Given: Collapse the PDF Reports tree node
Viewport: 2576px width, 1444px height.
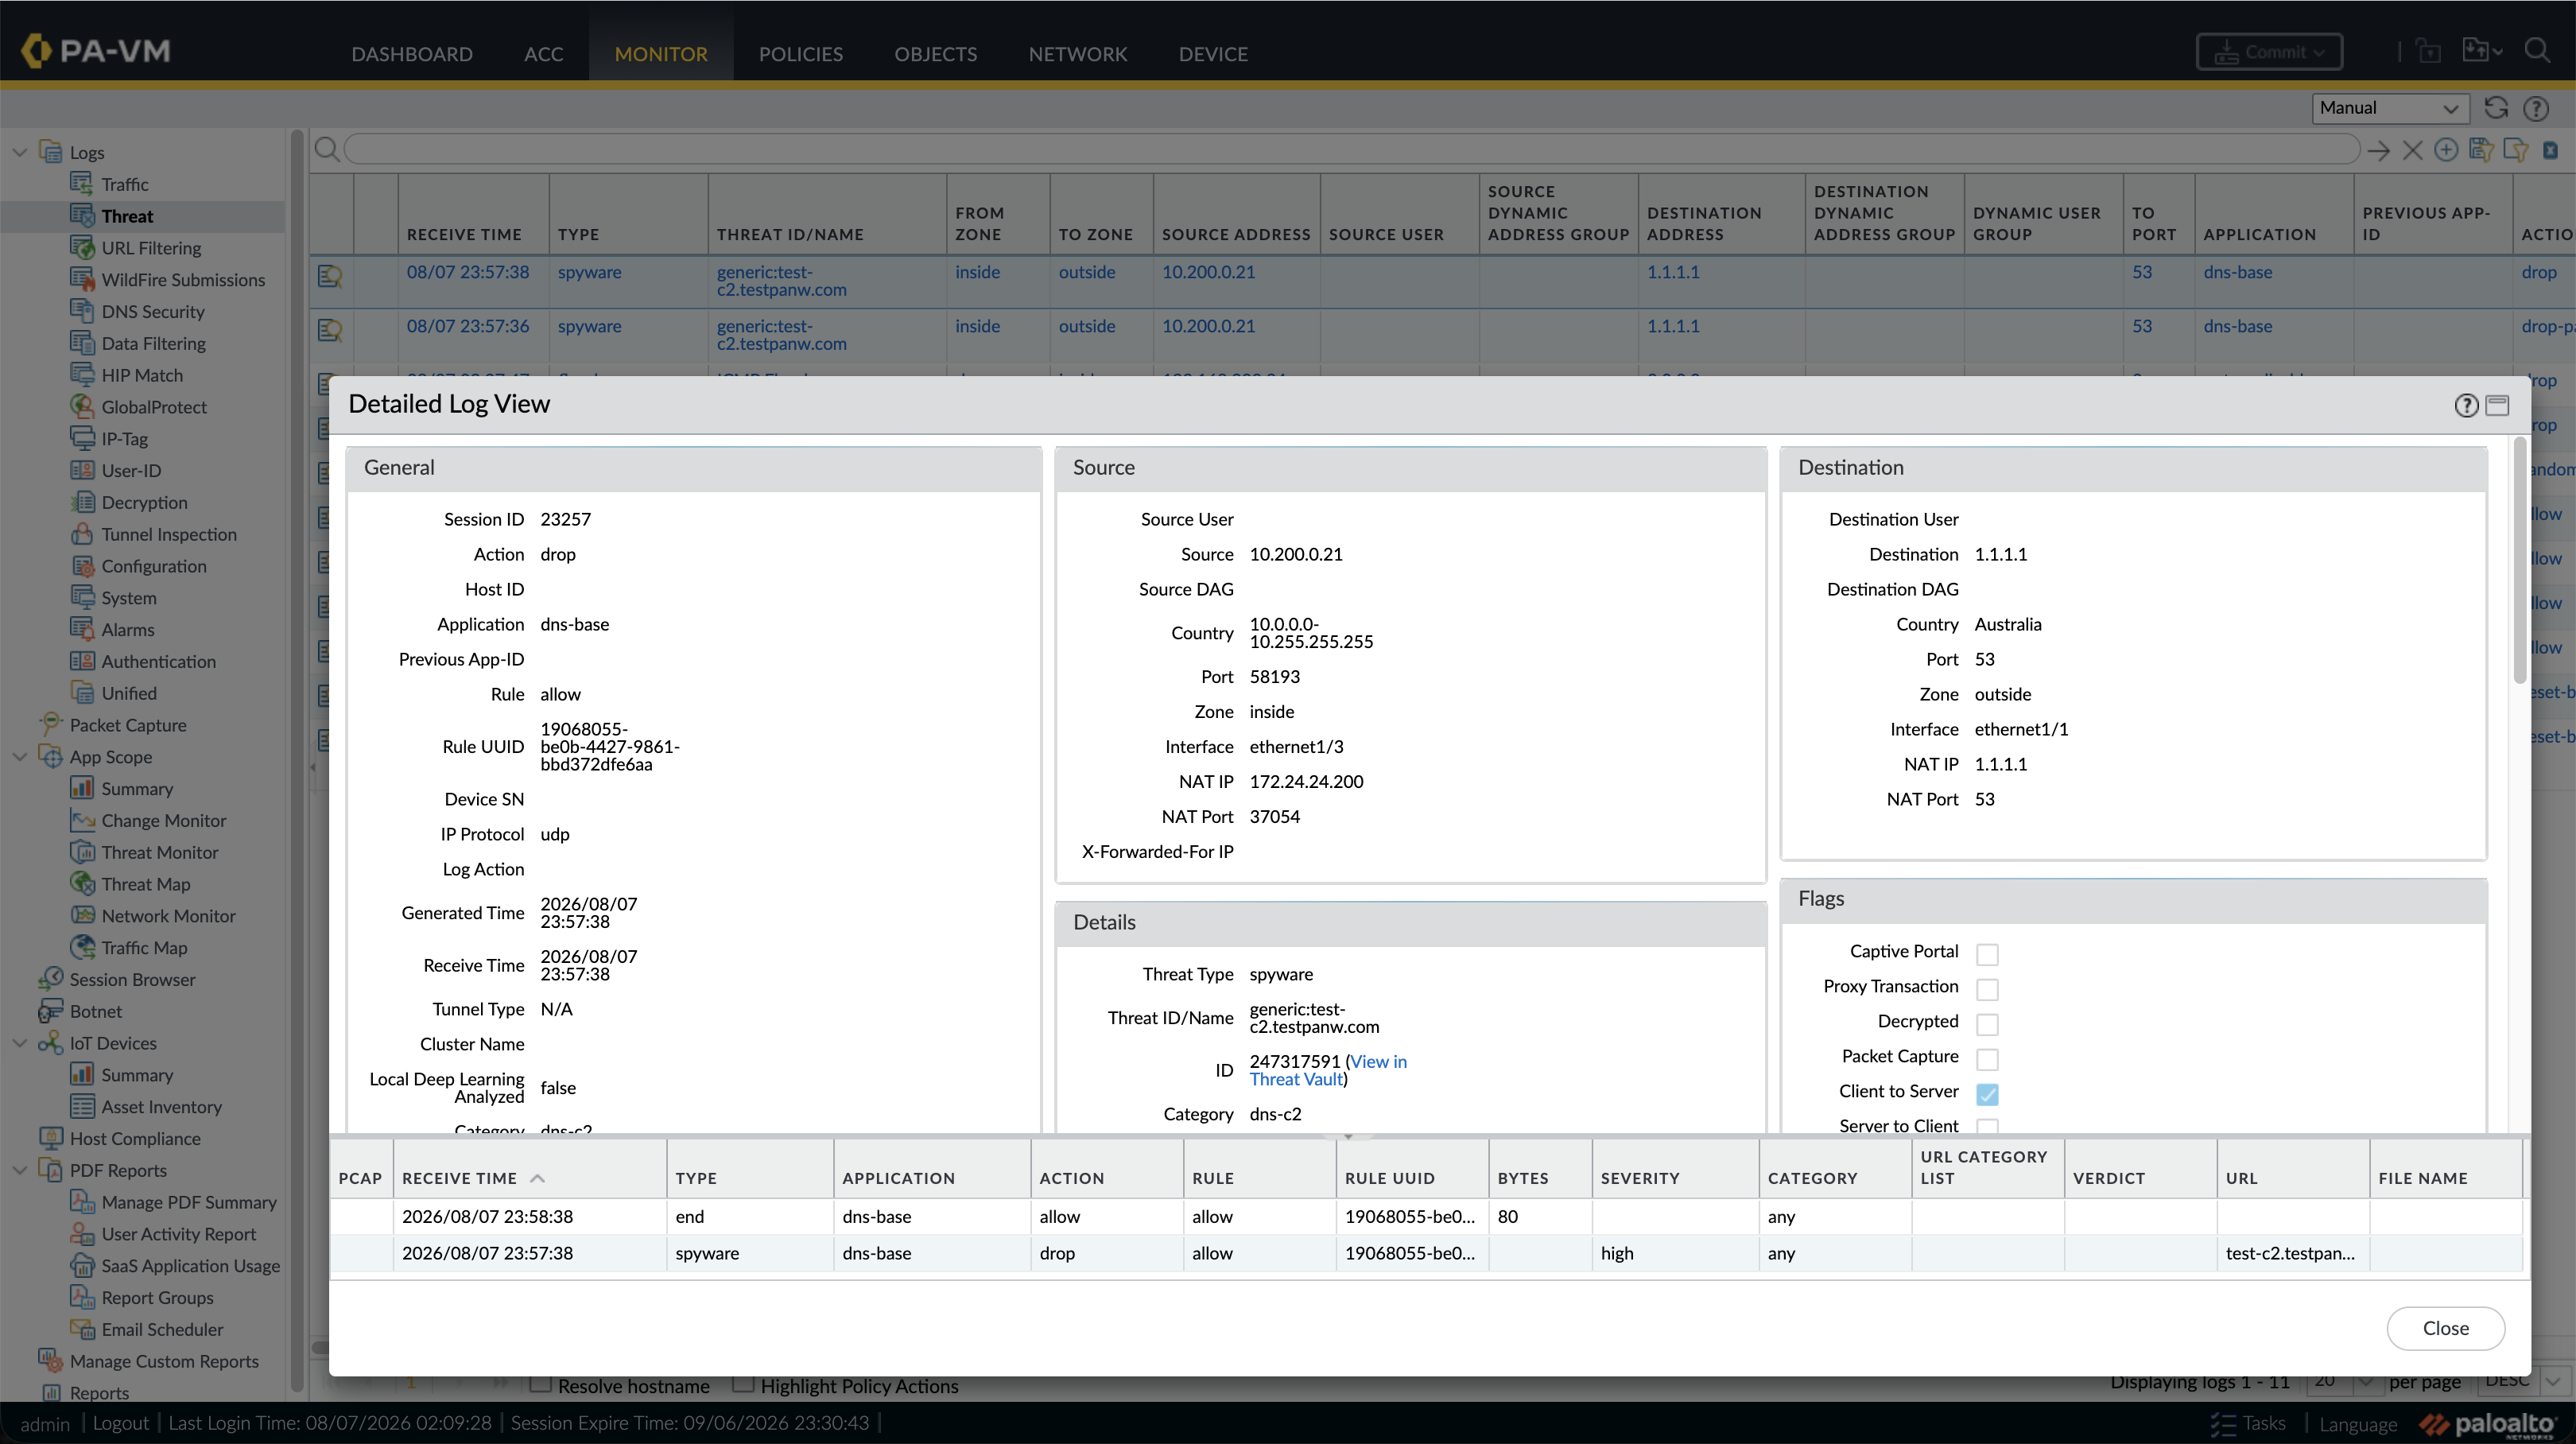Looking at the screenshot, I should coord(19,1169).
